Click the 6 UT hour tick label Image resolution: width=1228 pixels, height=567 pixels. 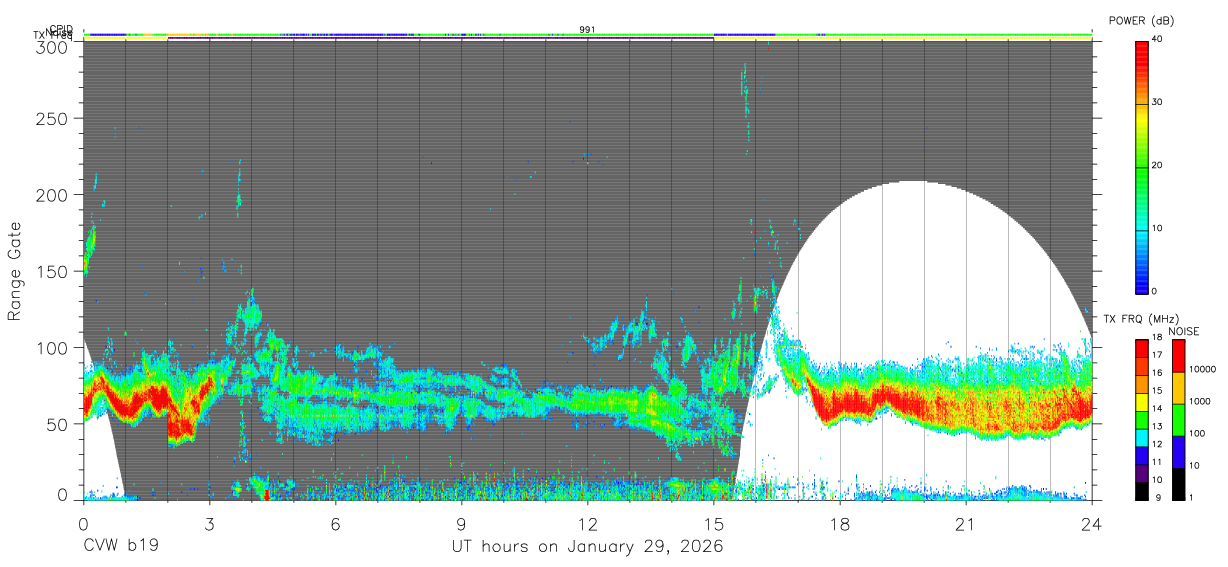[335, 523]
